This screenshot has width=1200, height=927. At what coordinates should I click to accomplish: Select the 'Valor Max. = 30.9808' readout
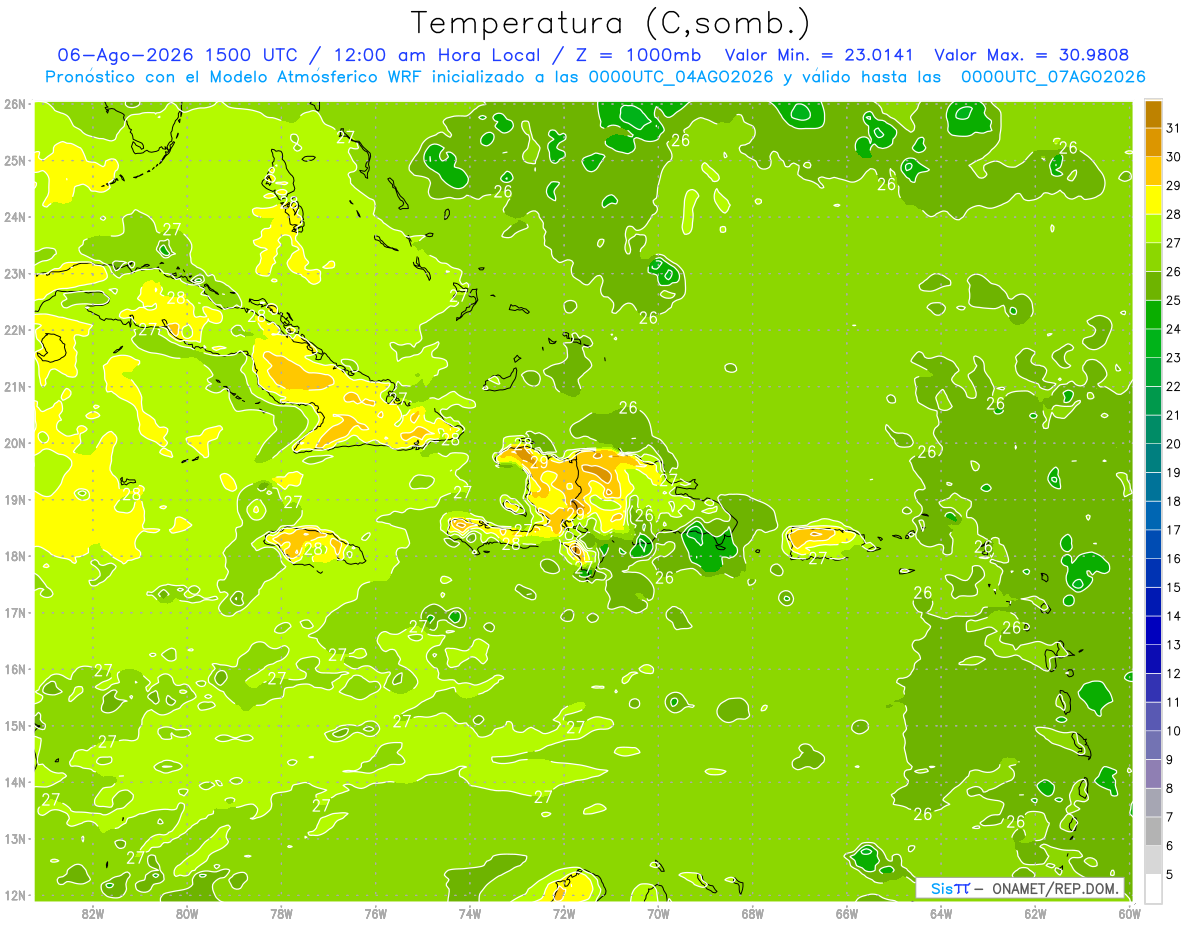(1032, 55)
